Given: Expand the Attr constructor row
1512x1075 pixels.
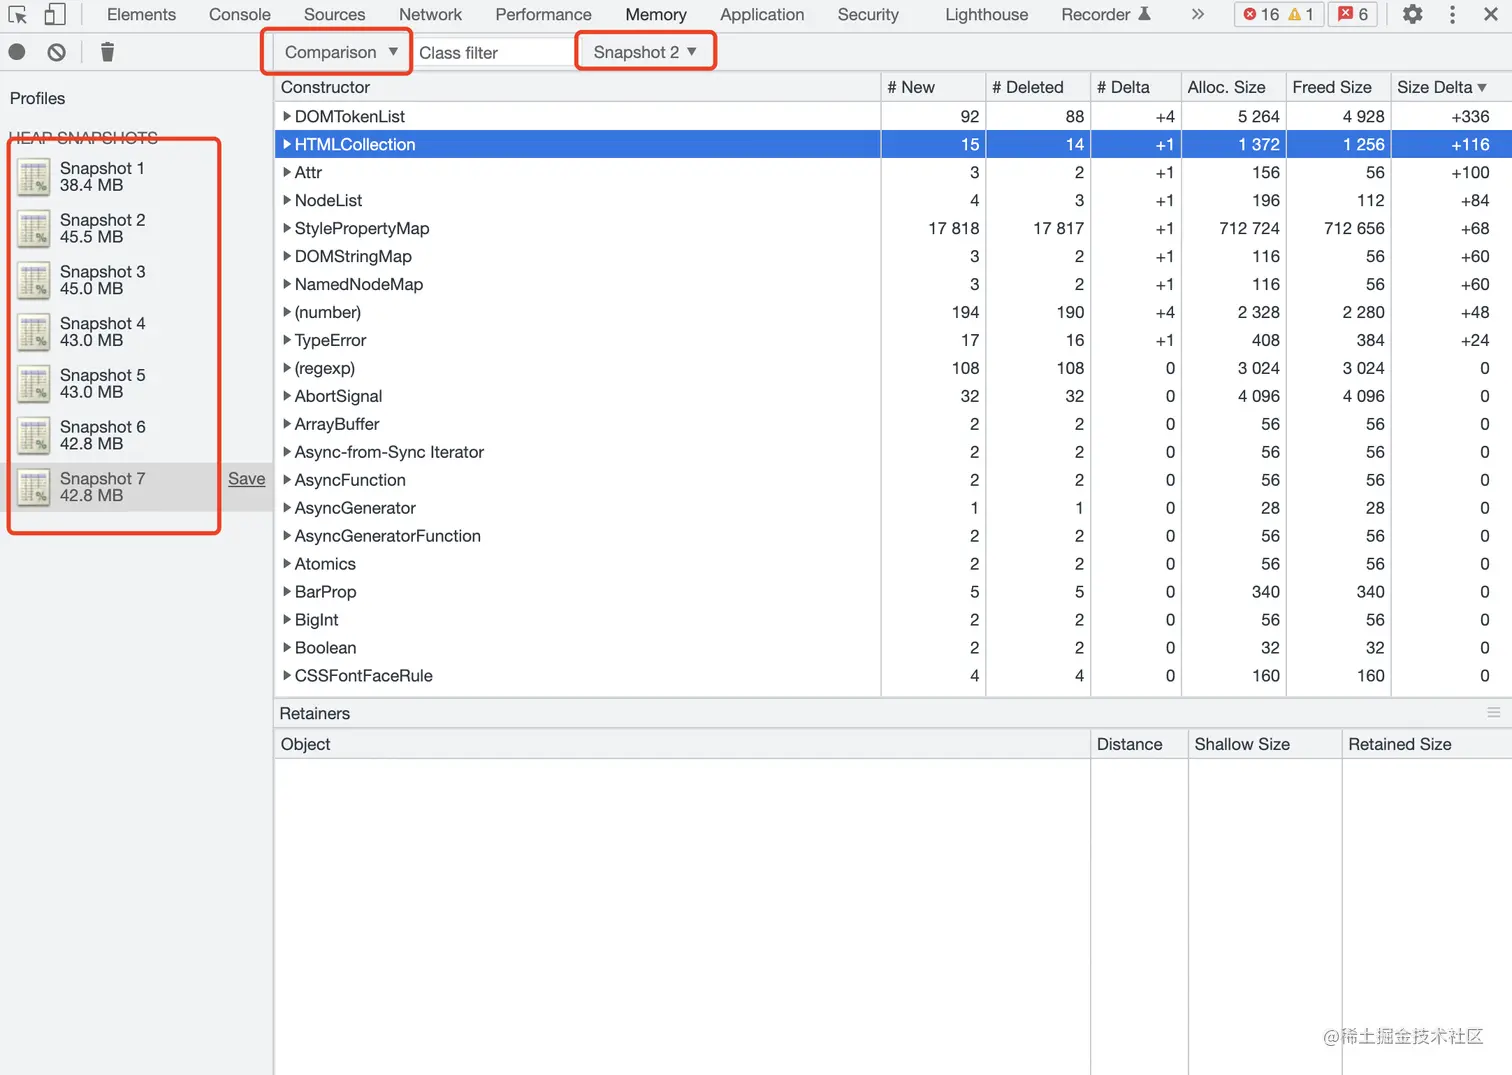Looking at the screenshot, I should (287, 172).
